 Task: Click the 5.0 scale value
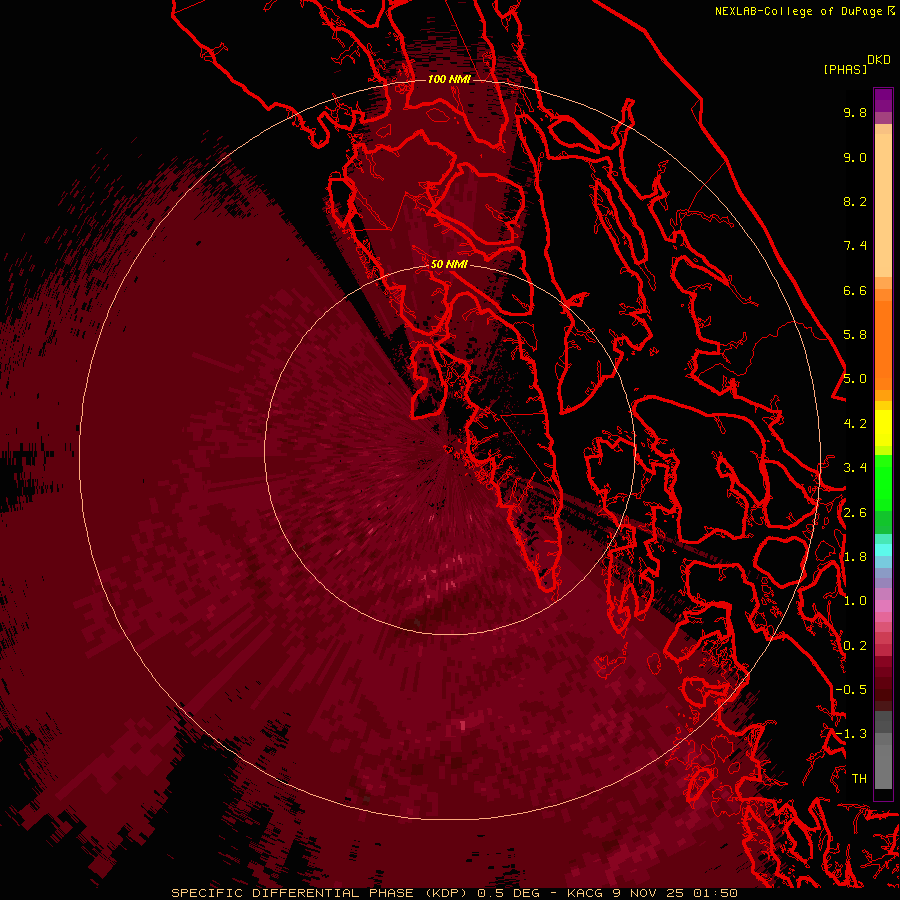coord(855,379)
